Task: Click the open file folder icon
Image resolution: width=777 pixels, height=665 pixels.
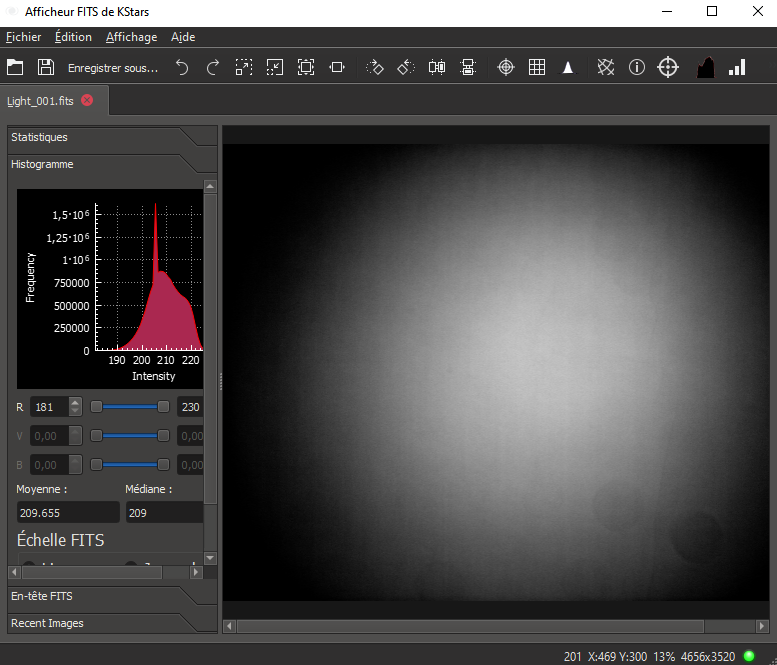Action: [x=15, y=67]
